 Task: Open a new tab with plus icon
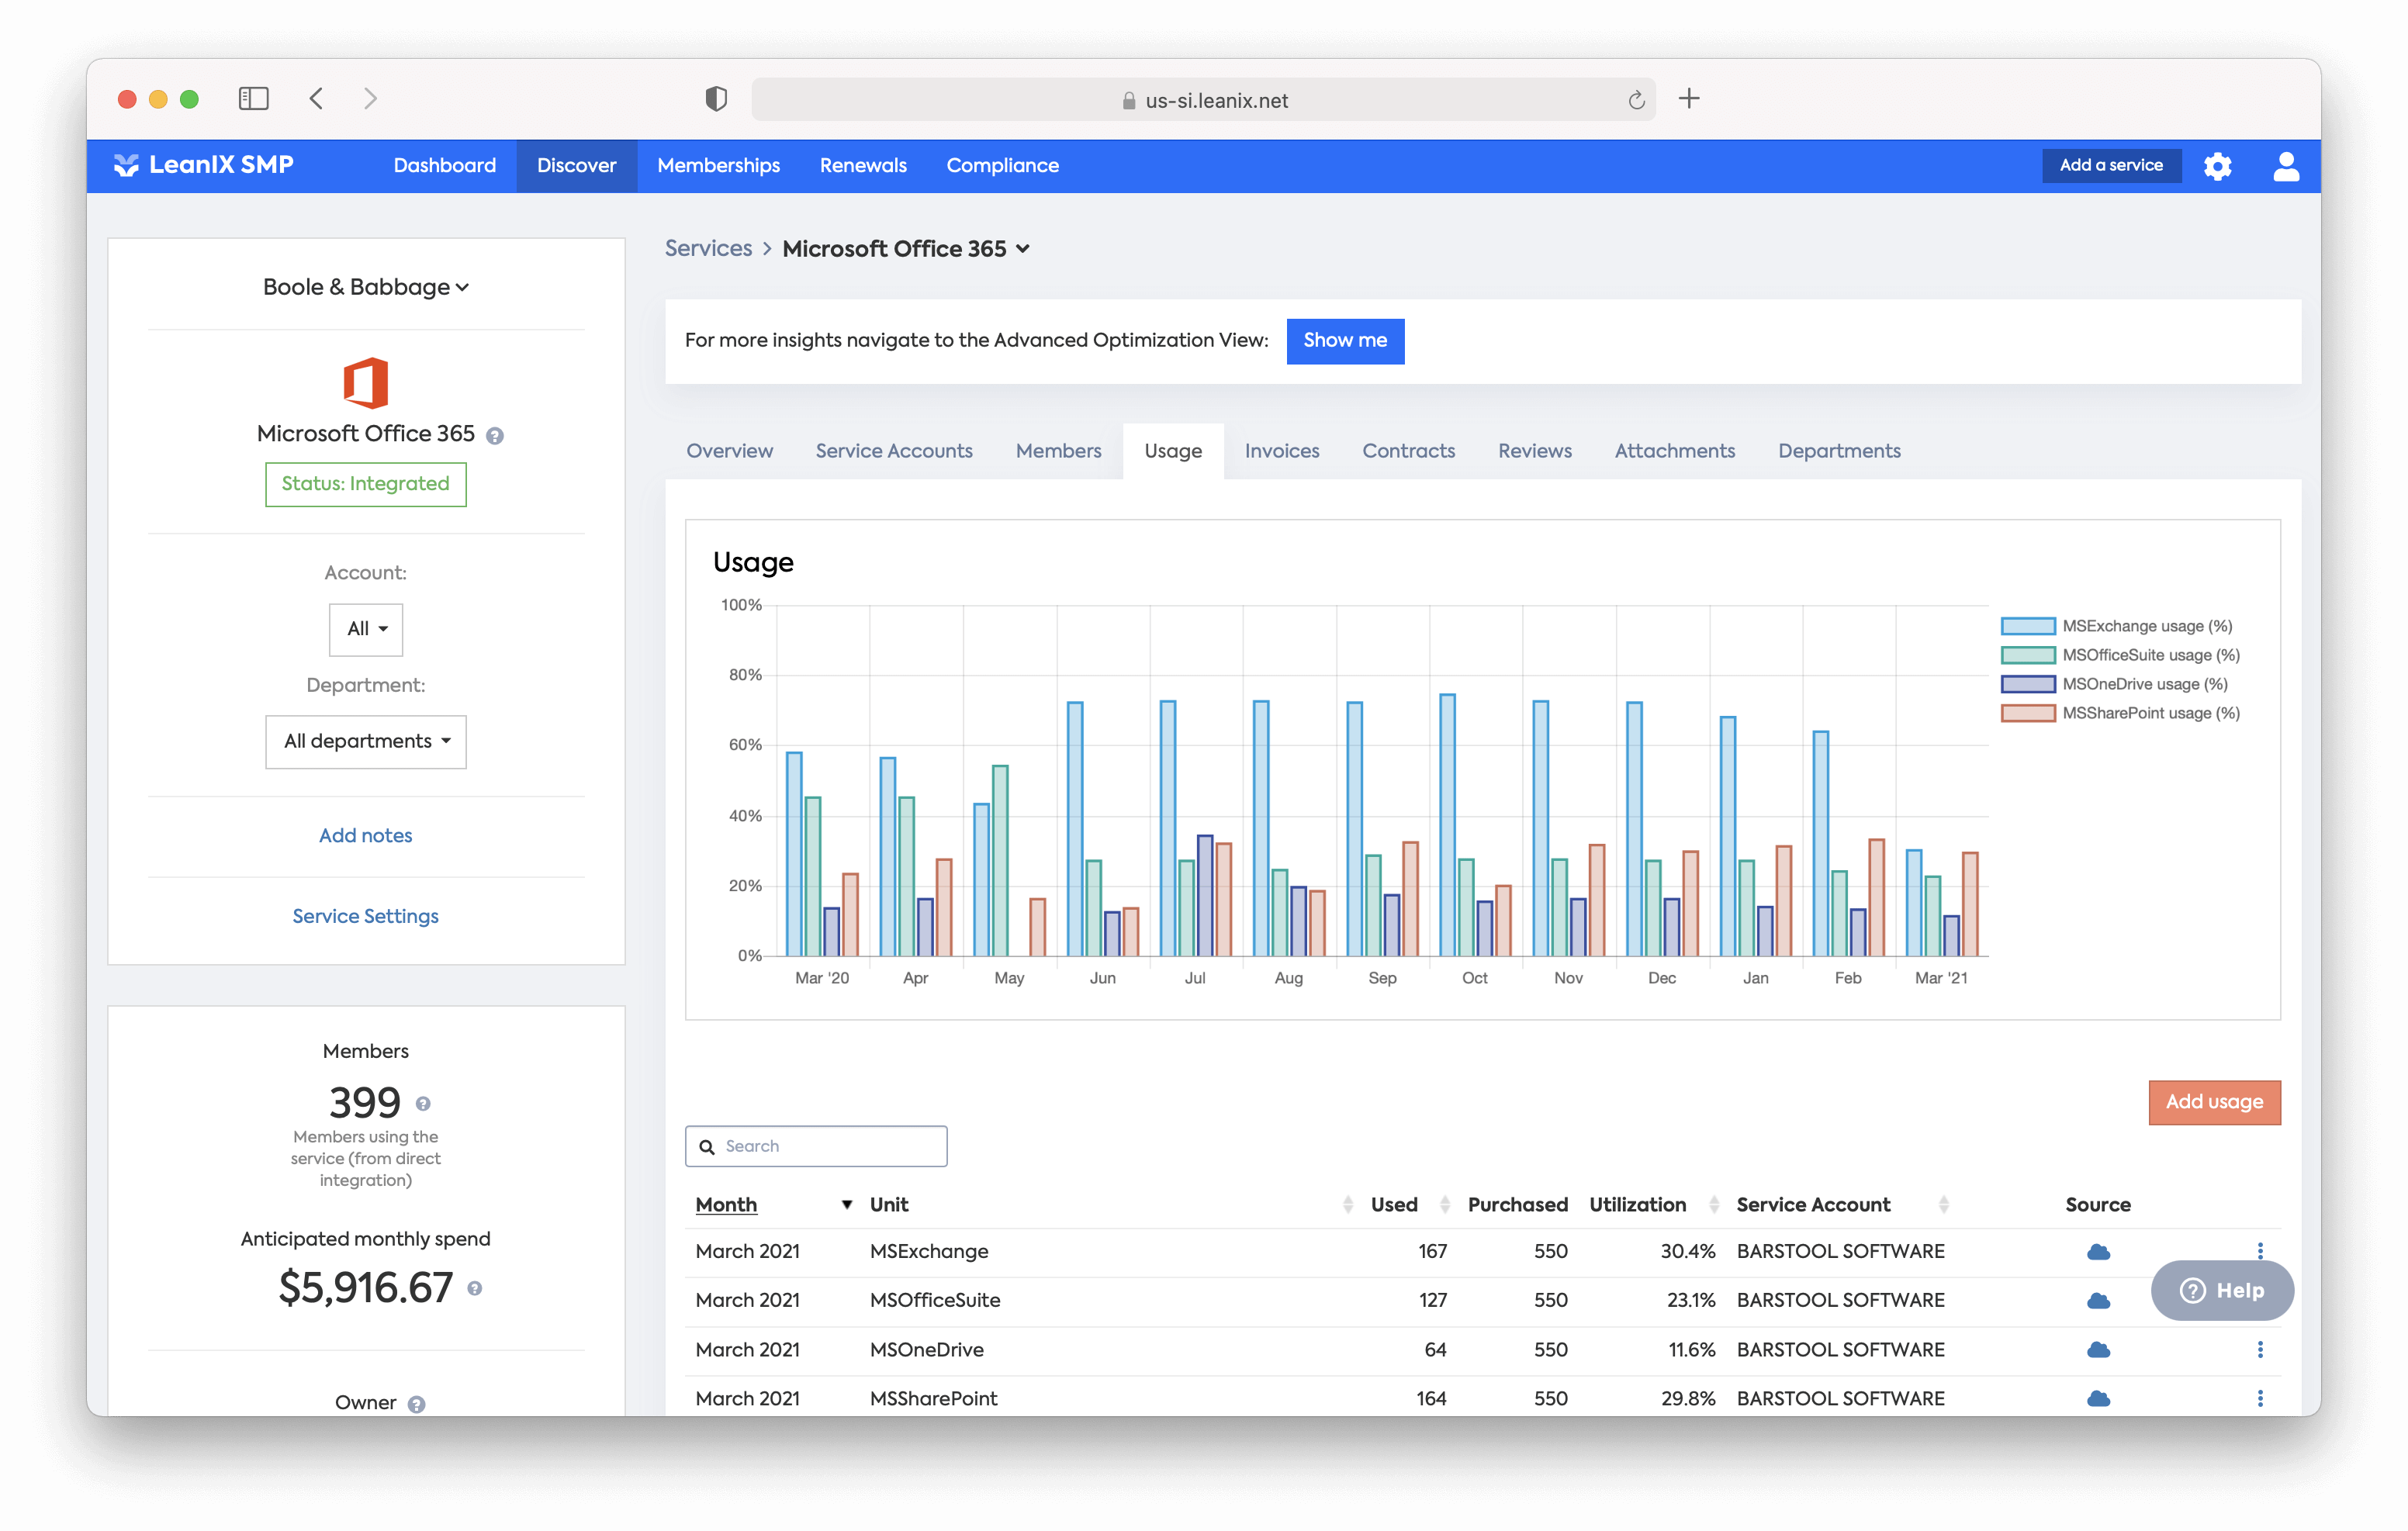(x=1689, y=98)
